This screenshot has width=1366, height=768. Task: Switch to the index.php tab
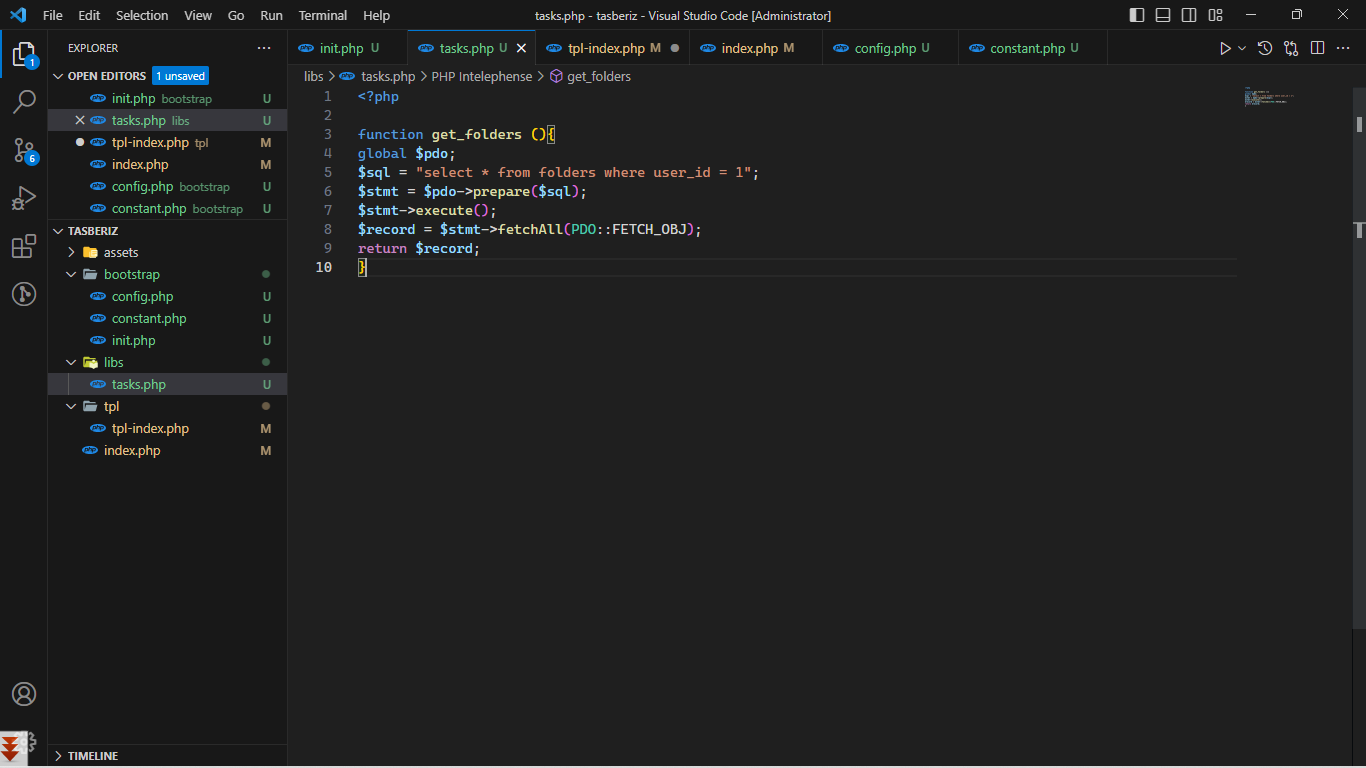756,48
